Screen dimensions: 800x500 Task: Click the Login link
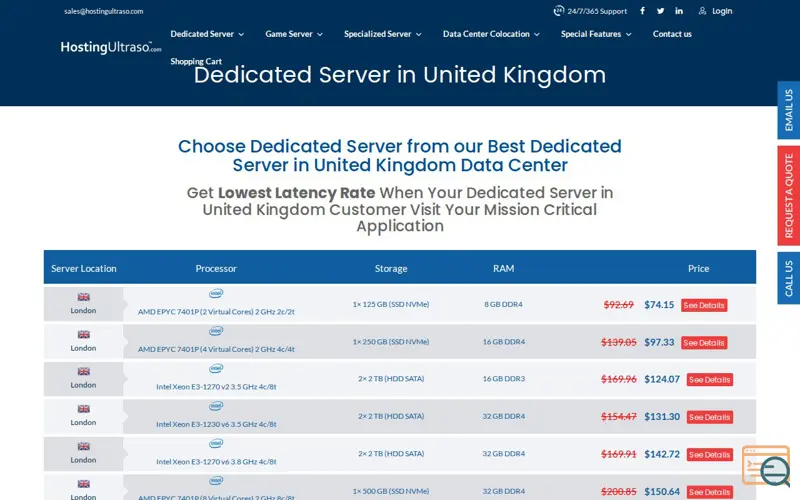(722, 11)
